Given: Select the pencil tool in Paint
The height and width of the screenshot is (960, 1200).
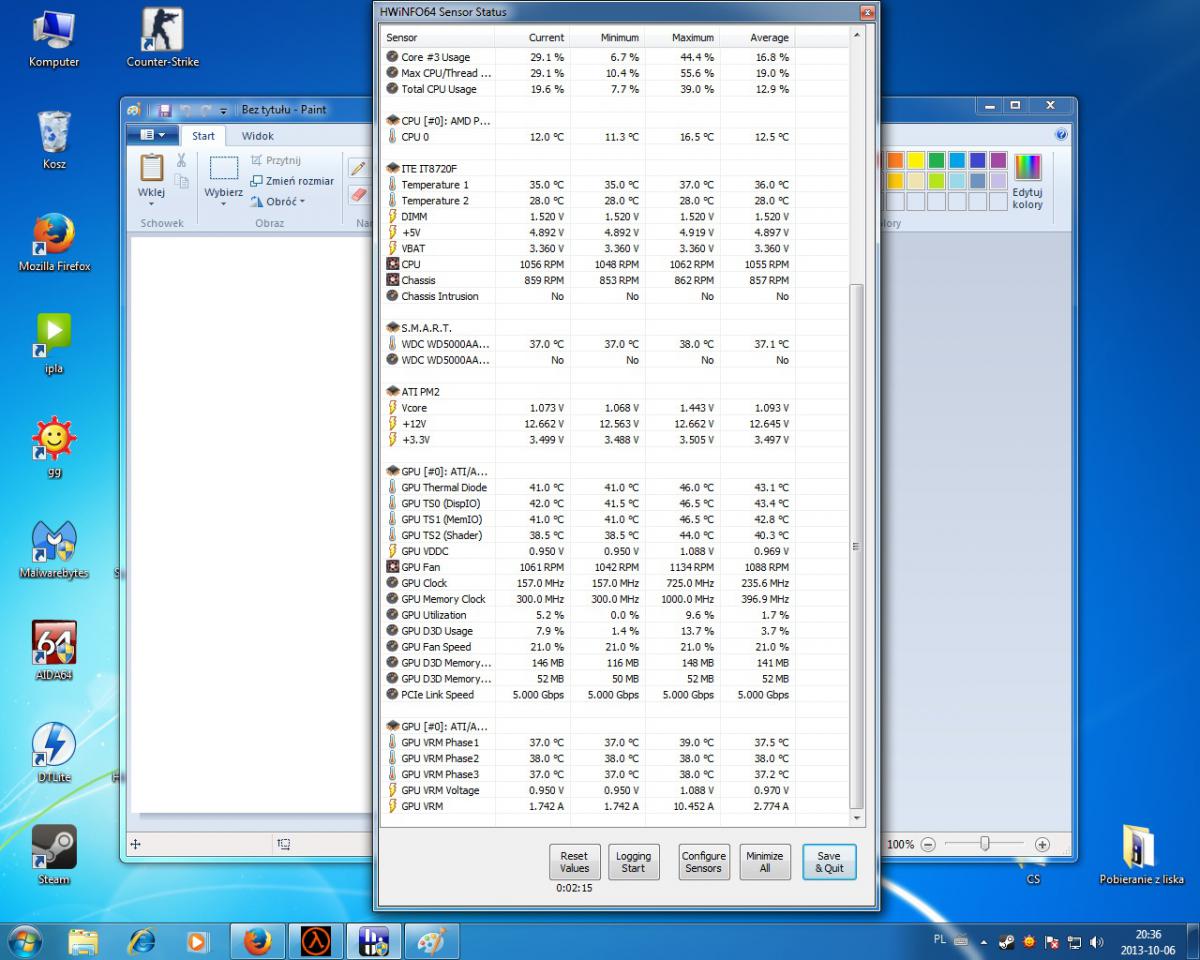Looking at the screenshot, I should click(357, 168).
